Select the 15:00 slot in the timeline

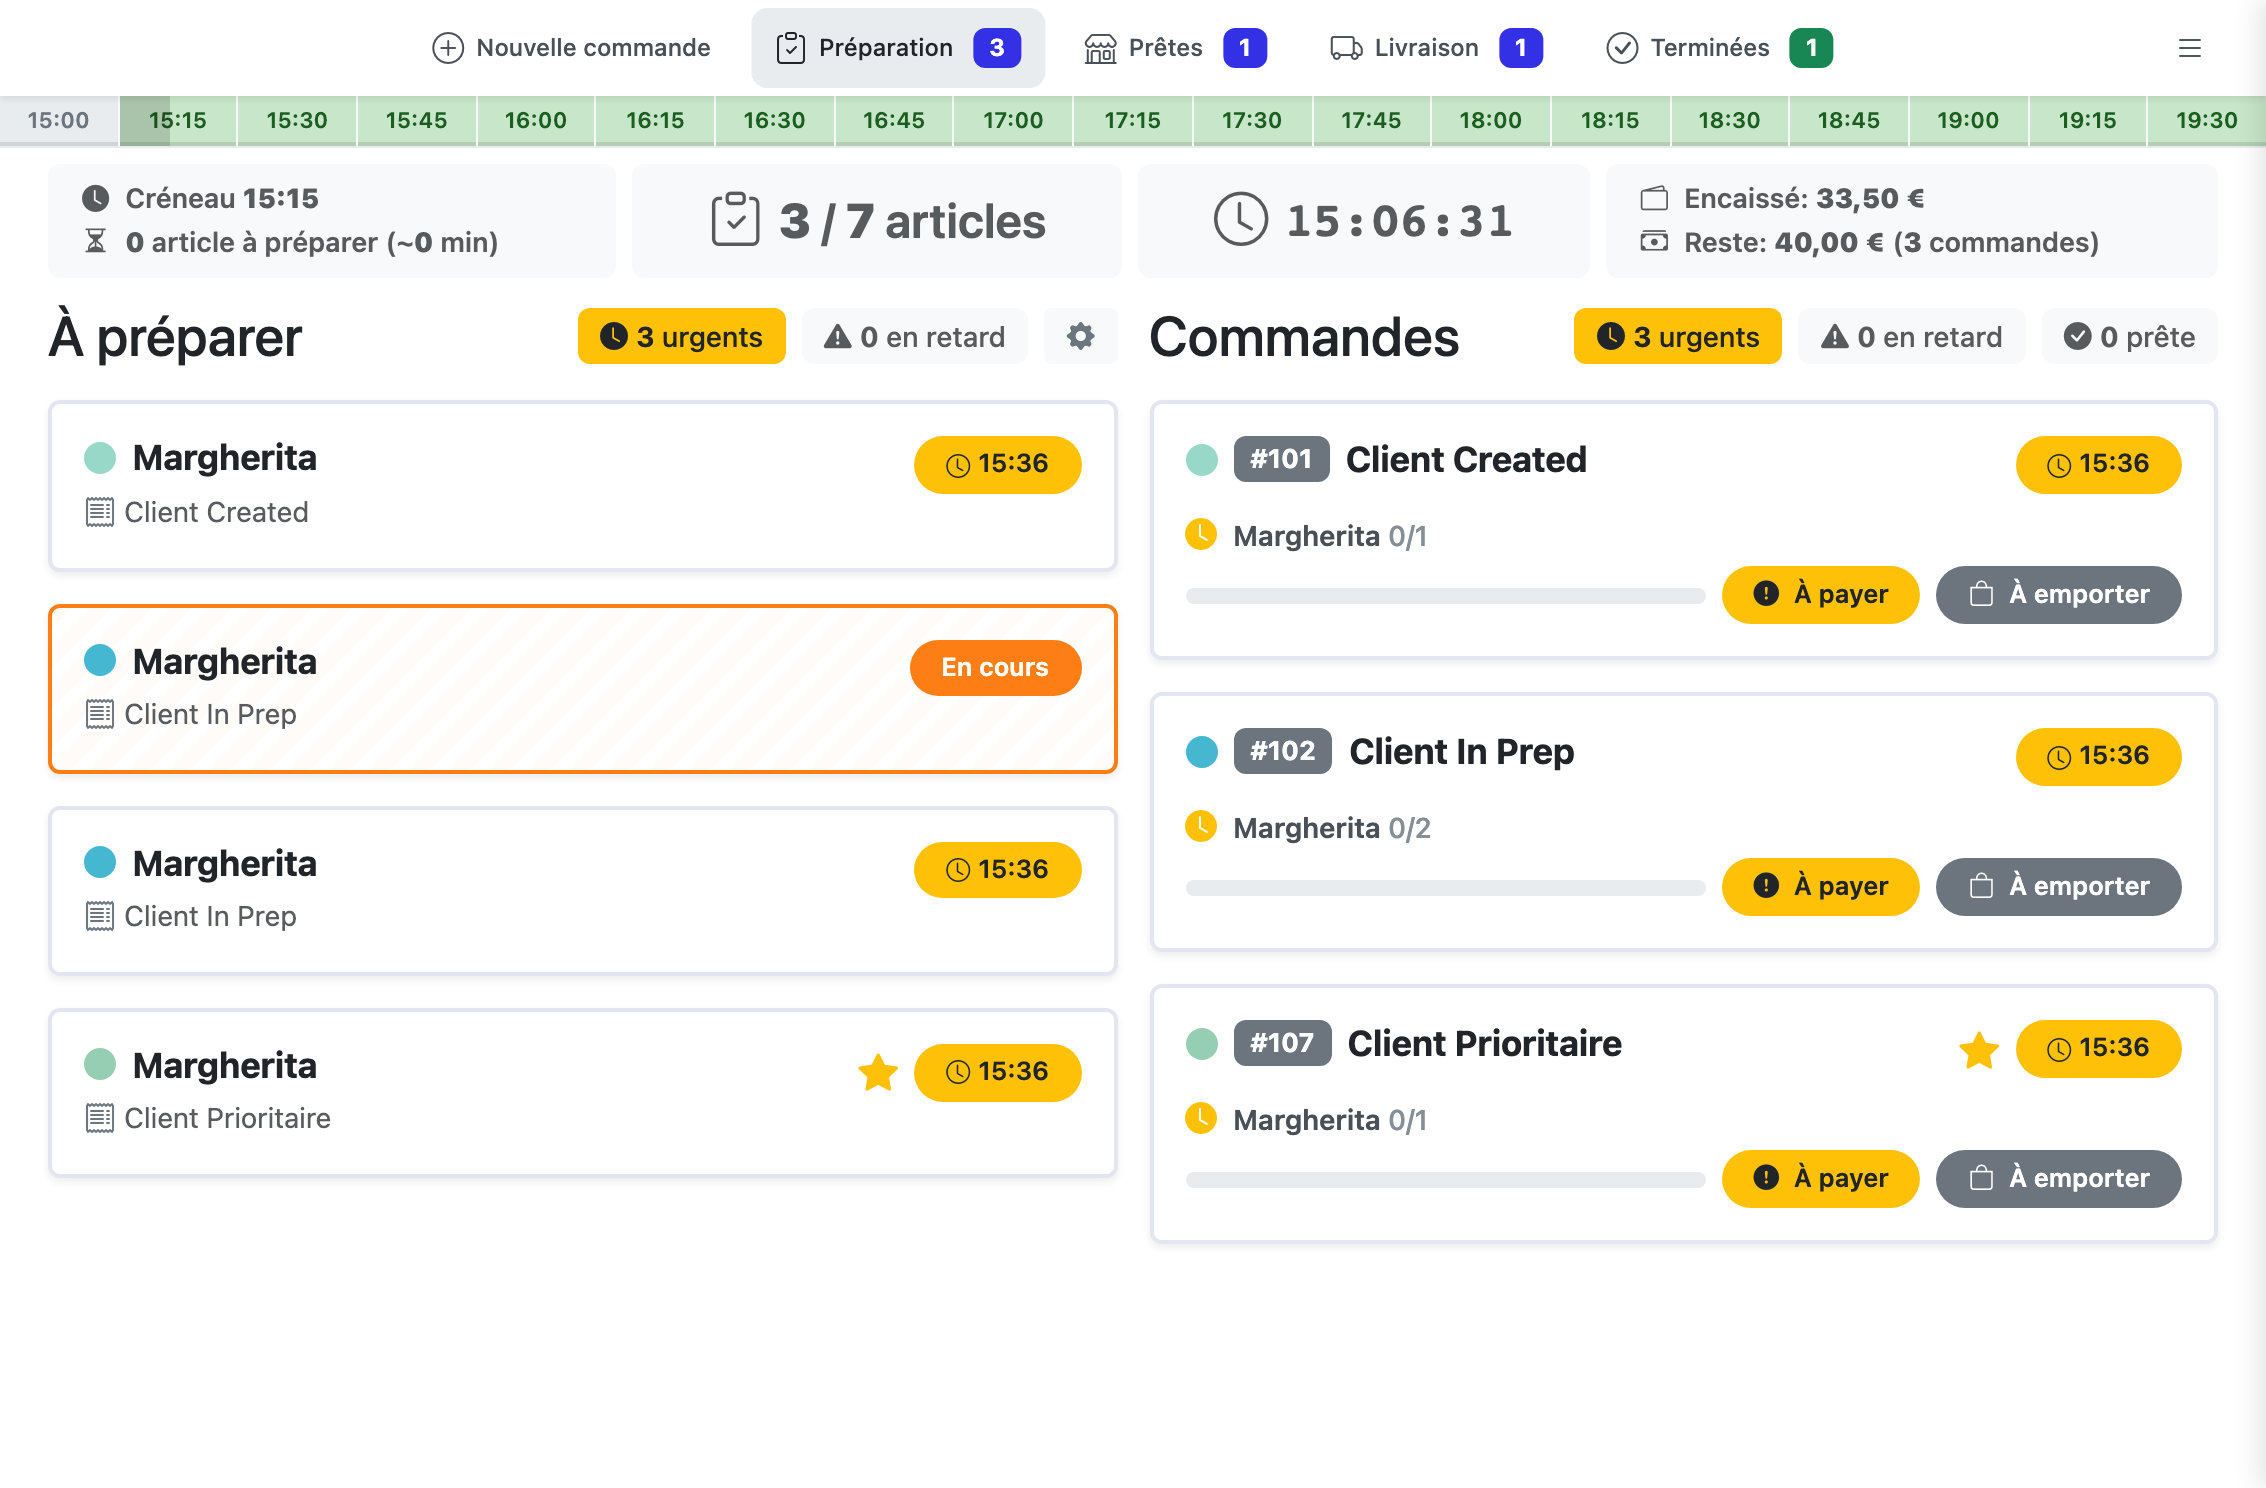(59, 121)
